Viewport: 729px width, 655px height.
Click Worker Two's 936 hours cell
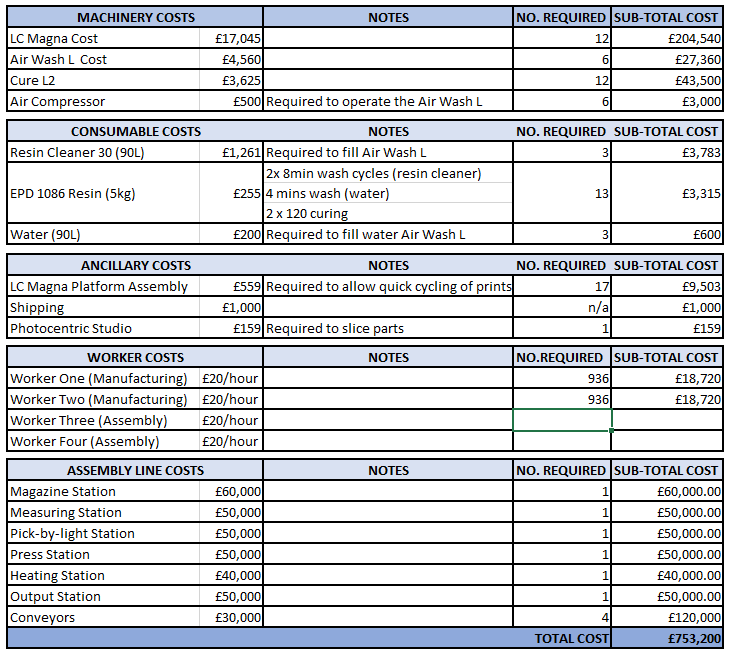tap(562, 399)
